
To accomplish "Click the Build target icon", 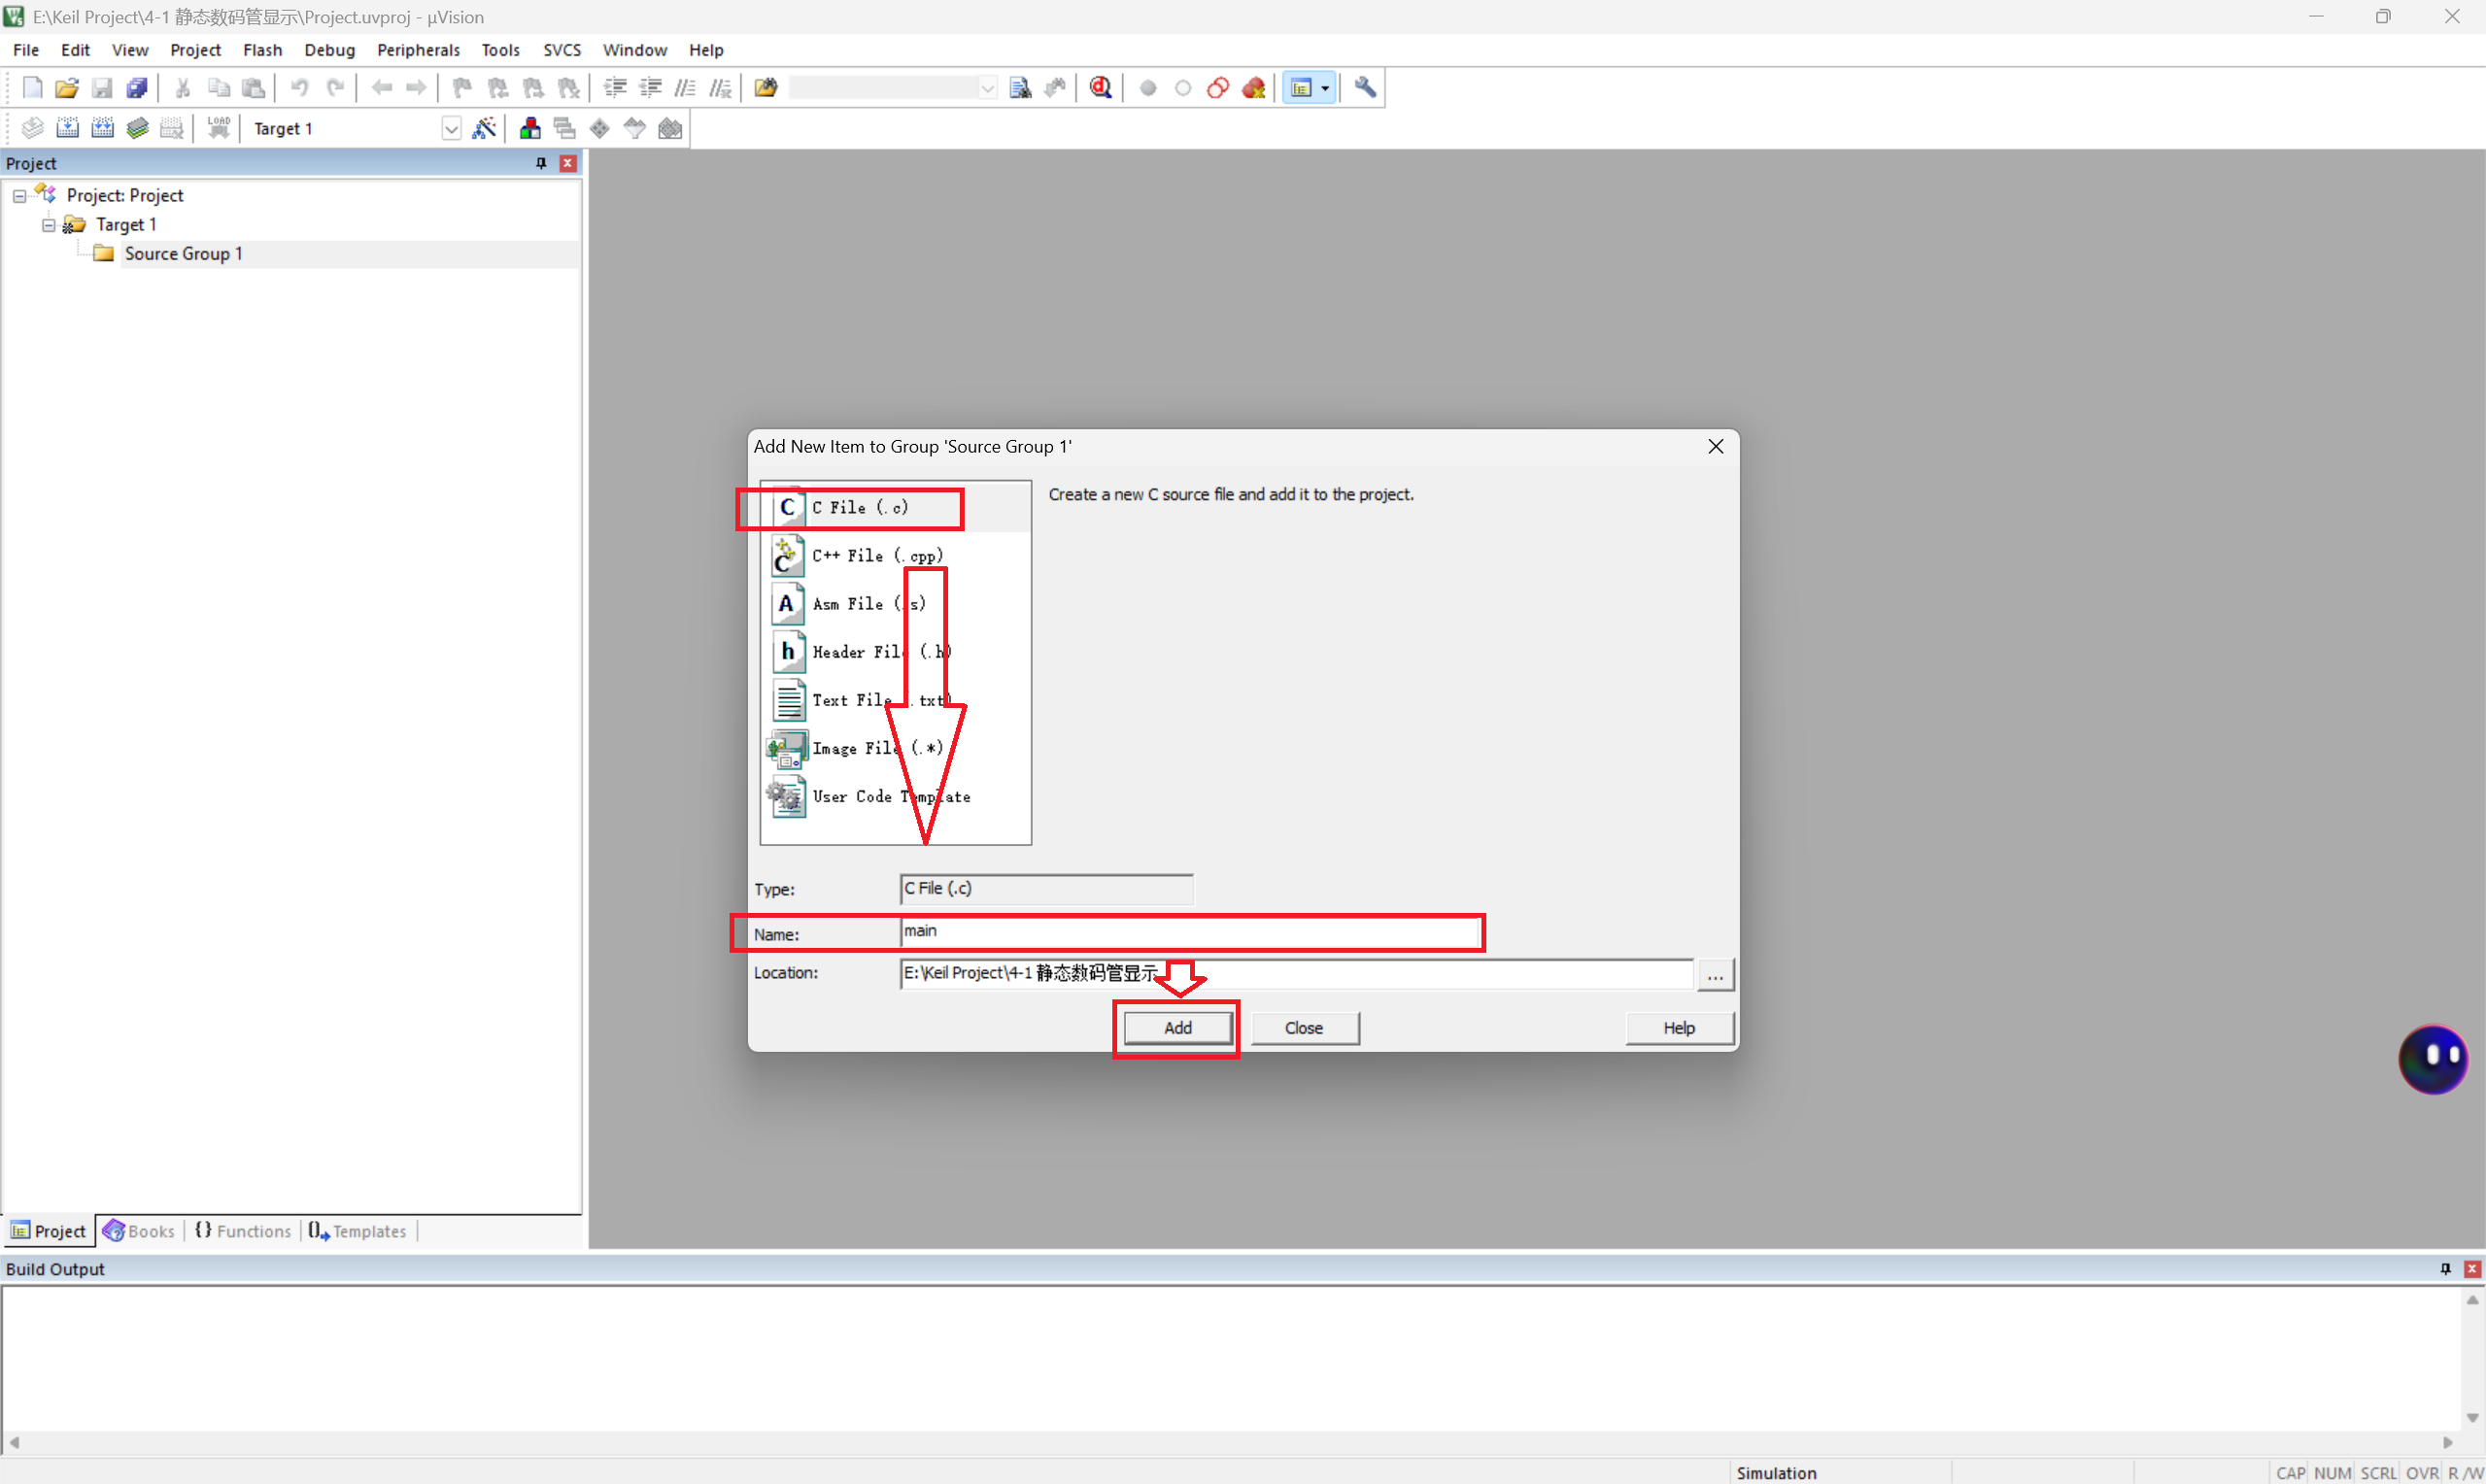I will pyautogui.click(x=67, y=128).
